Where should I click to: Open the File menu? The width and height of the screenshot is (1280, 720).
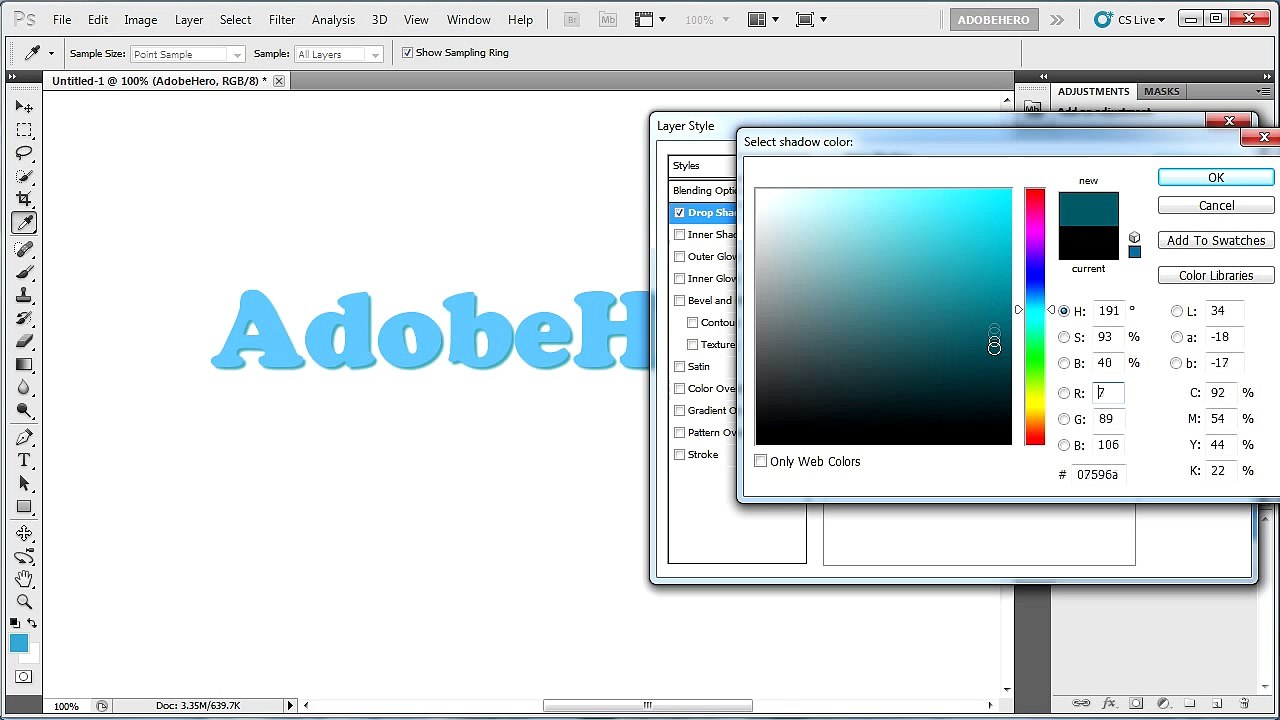(62, 19)
